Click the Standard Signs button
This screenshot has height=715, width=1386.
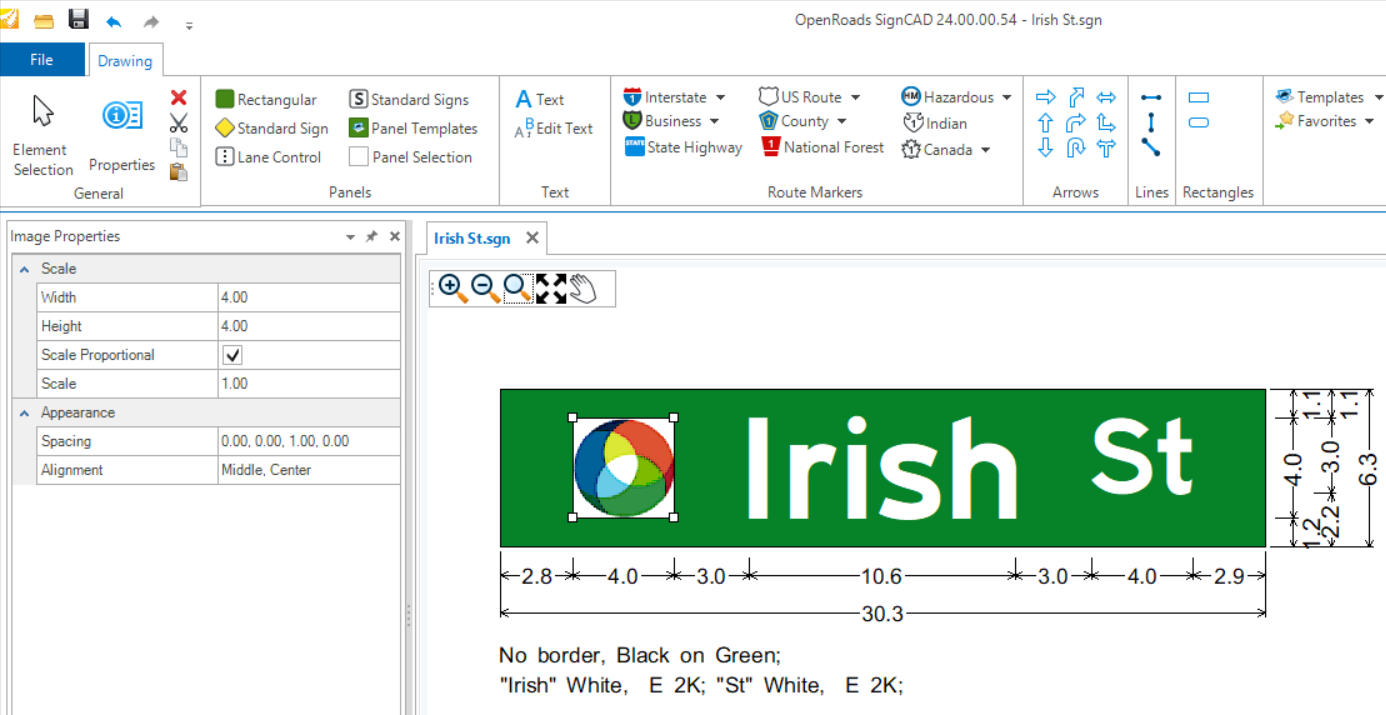pyautogui.click(x=409, y=99)
